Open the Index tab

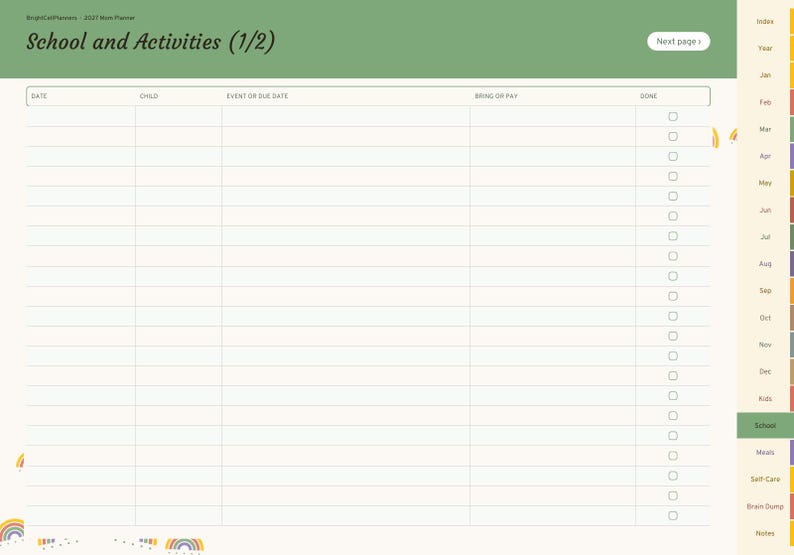(765, 21)
